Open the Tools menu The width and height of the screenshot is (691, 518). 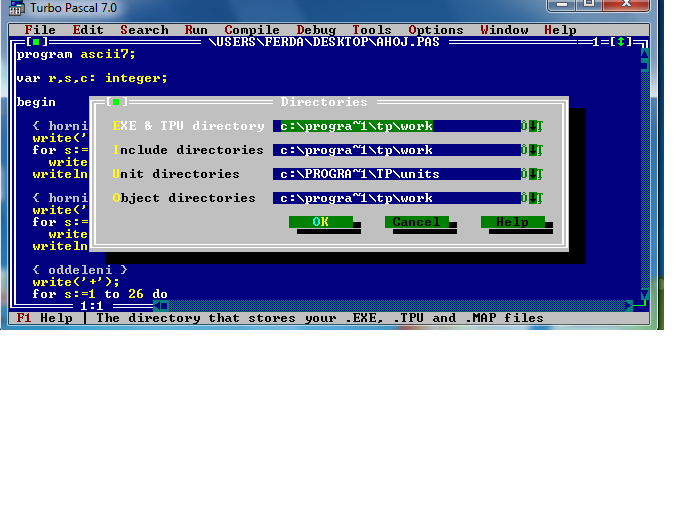point(372,30)
